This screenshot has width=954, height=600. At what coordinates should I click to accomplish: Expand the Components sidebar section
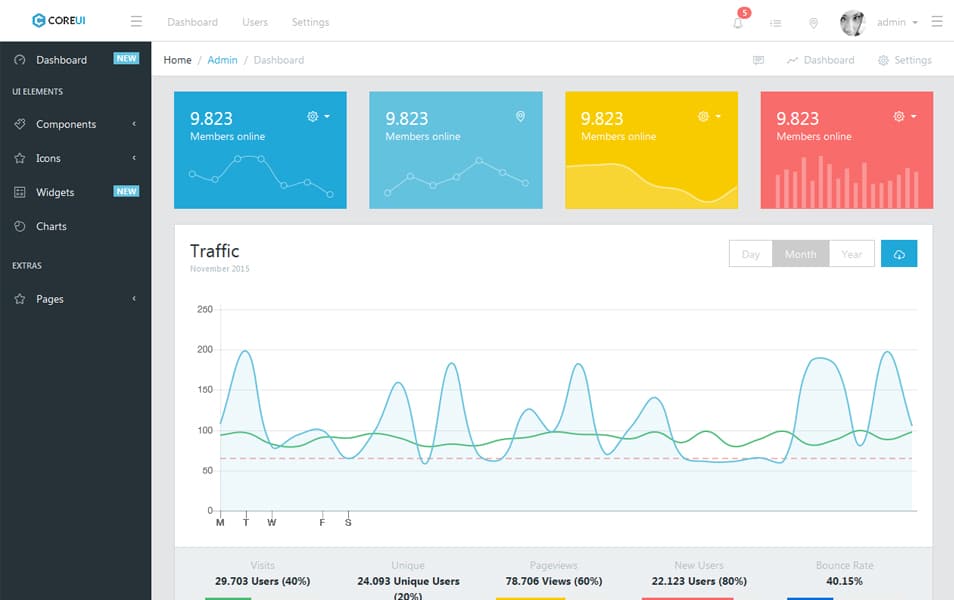click(x=64, y=124)
